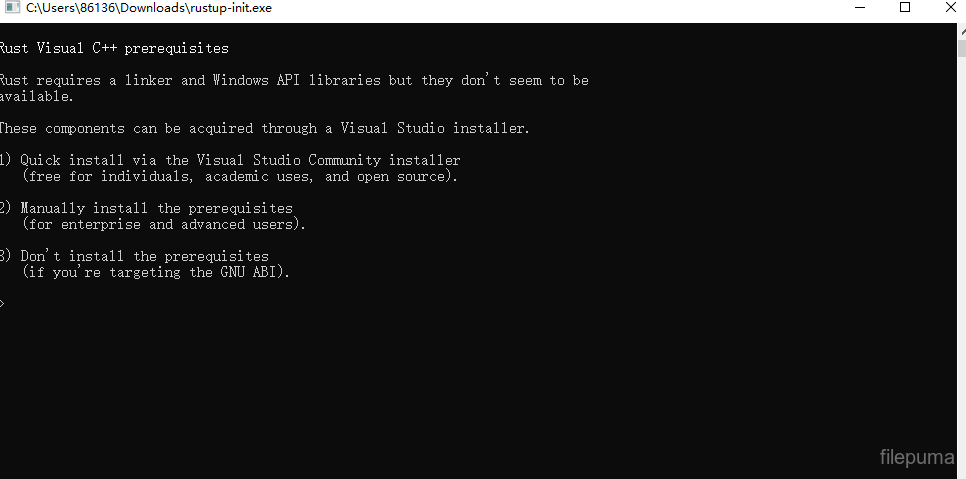Click the "Rust Visual C++ prerequisites" heading
966x479 pixels.
[x=114, y=48]
